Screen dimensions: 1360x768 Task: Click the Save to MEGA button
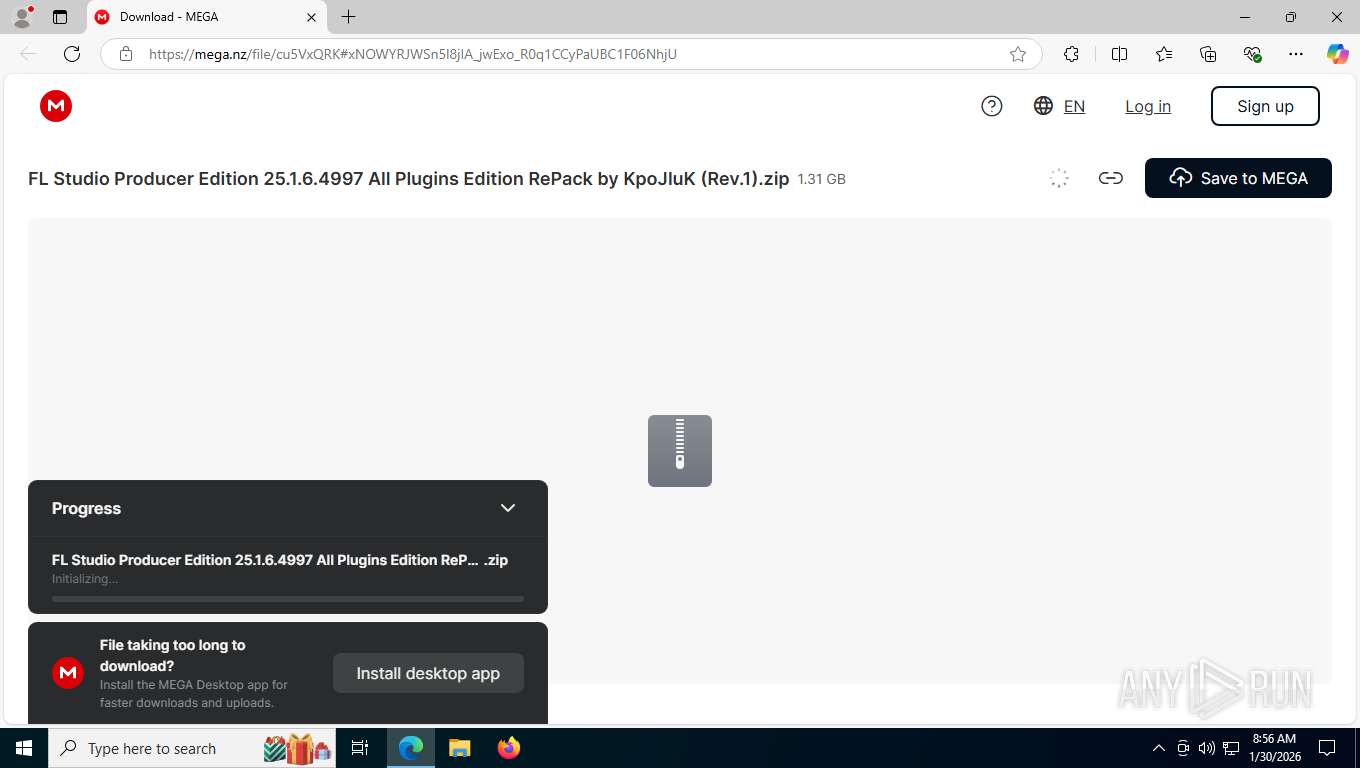[1238, 178]
